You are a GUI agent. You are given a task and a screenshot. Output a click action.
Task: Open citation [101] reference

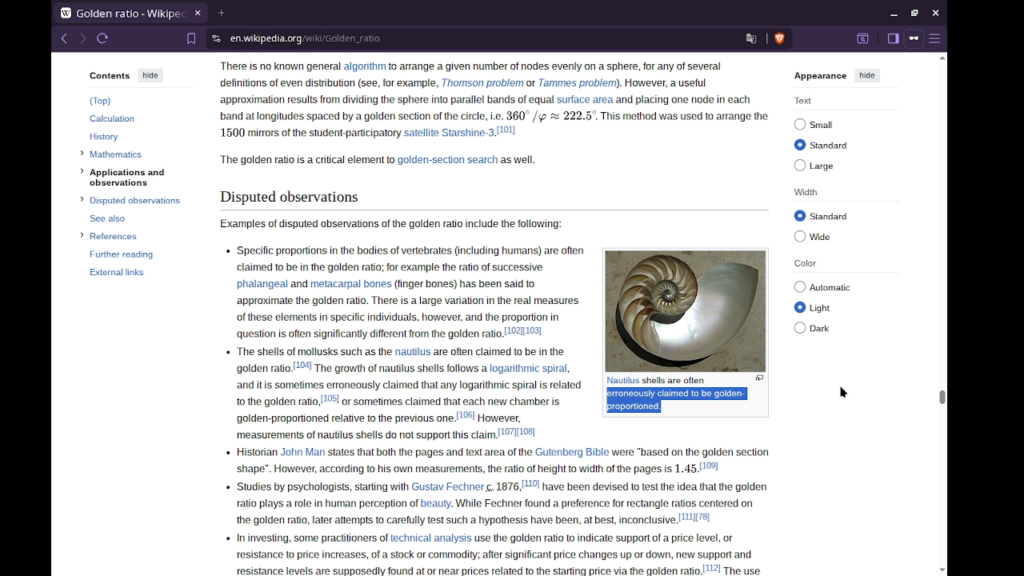(x=505, y=130)
